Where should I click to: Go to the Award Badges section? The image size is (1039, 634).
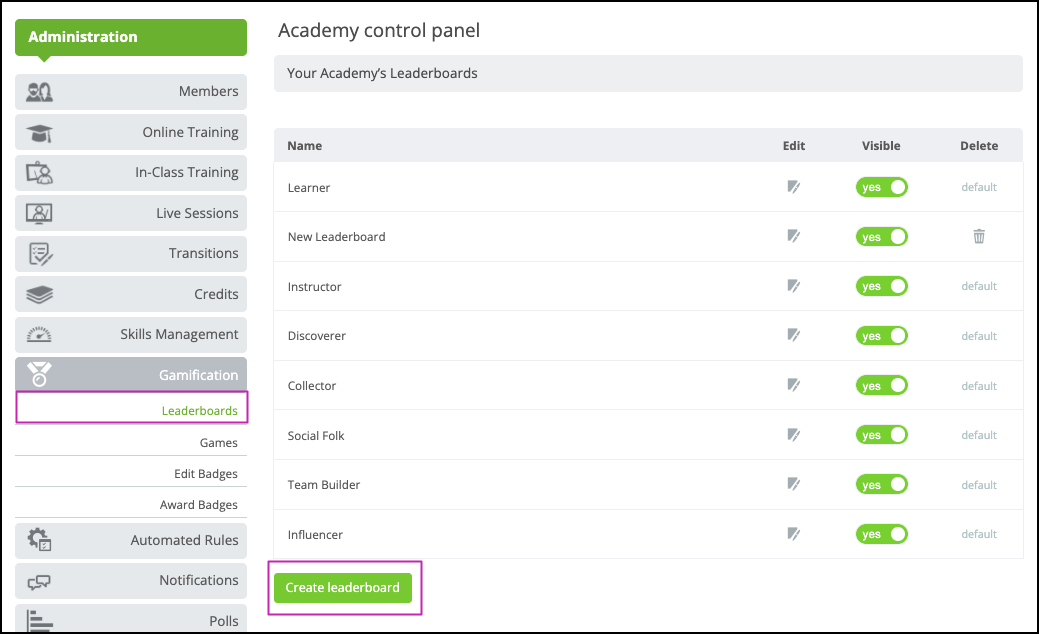click(x=198, y=504)
